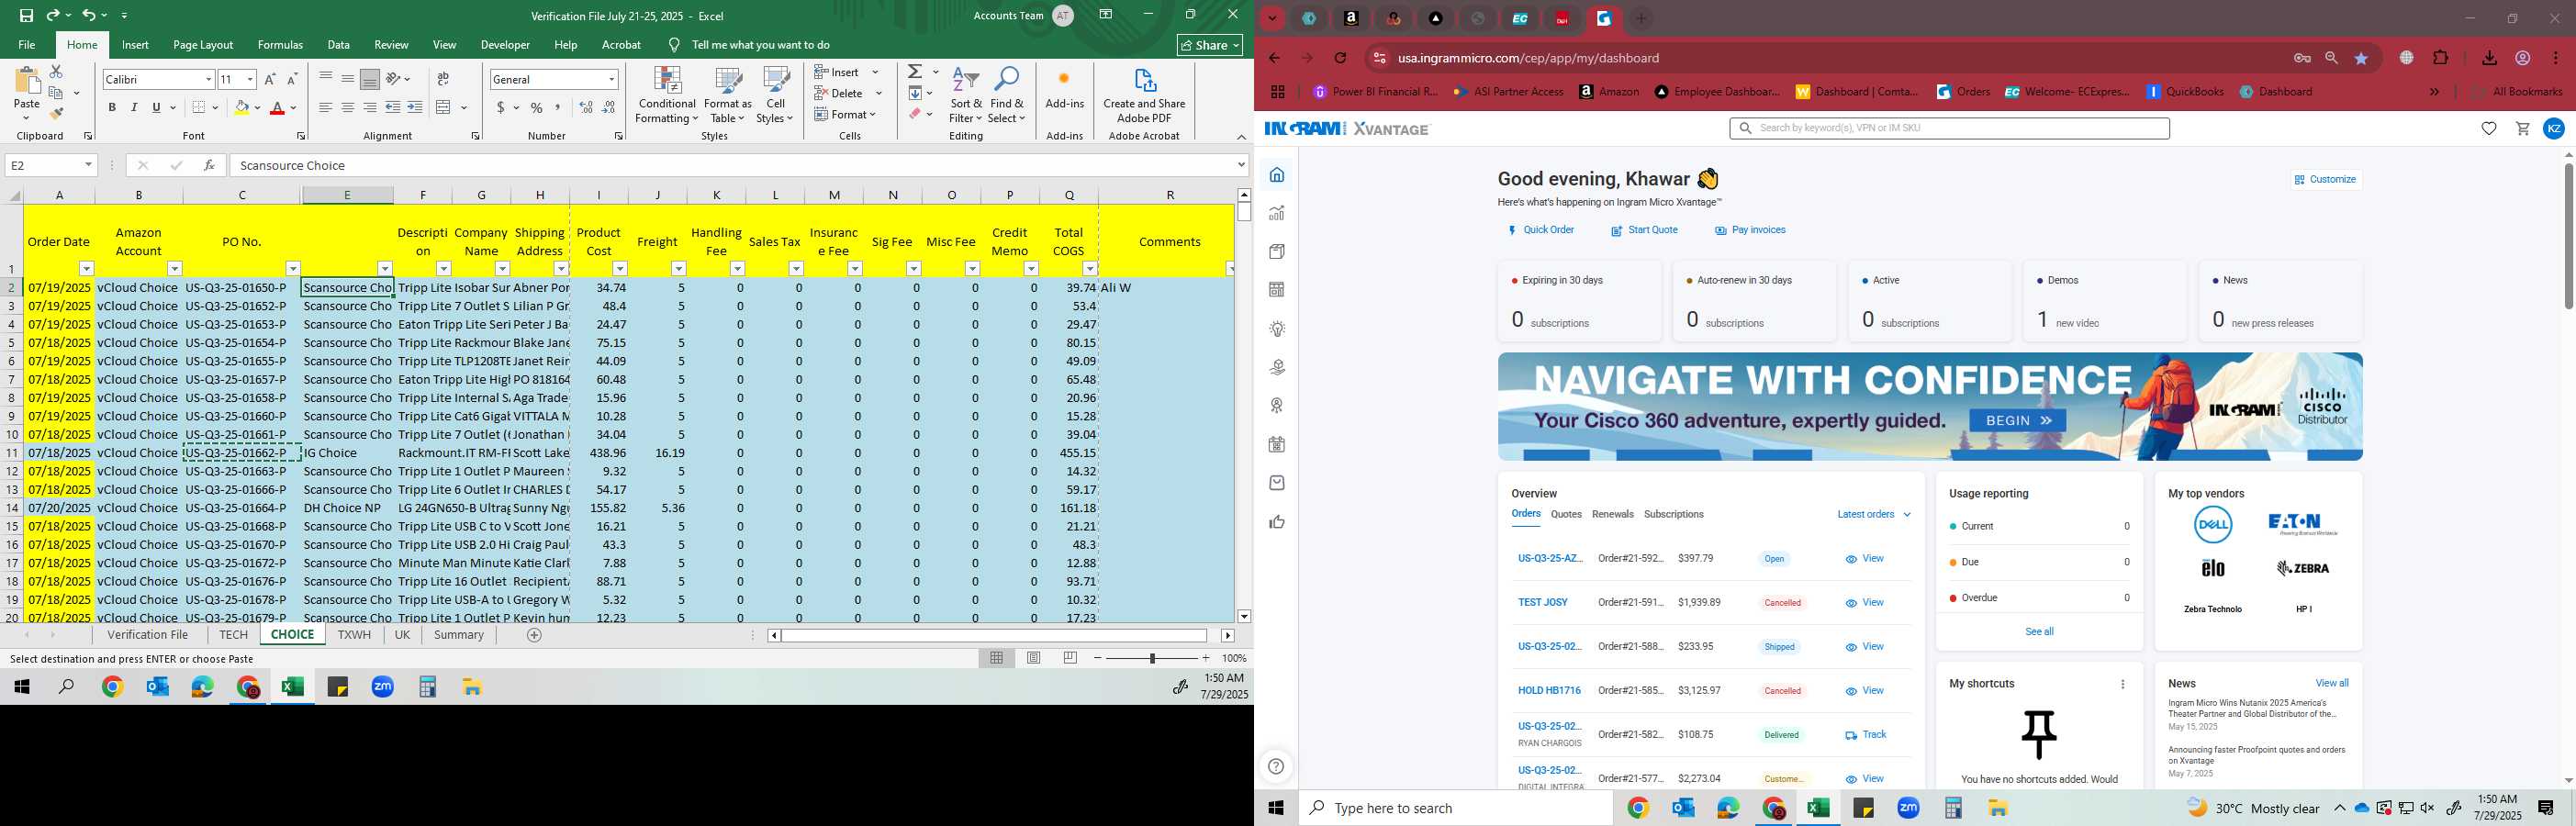Image resolution: width=2576 pixels, height=826 pixels.
Task: Toggle Page Break Preview in status bar
Action: click(x=1070, y=658)
